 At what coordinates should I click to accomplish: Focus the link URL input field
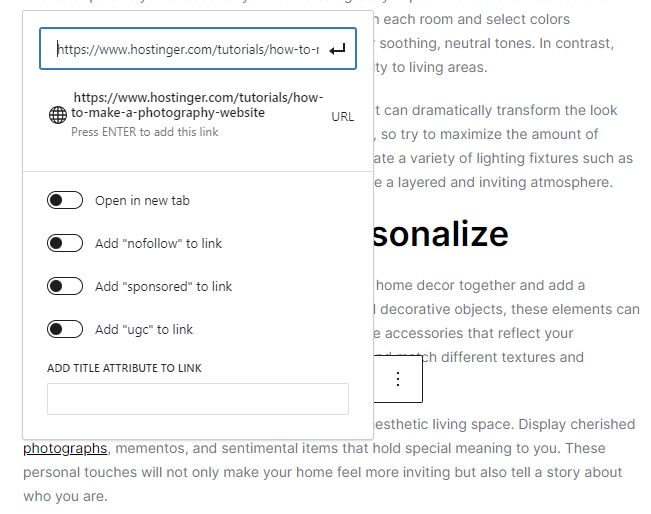(187, 49)
